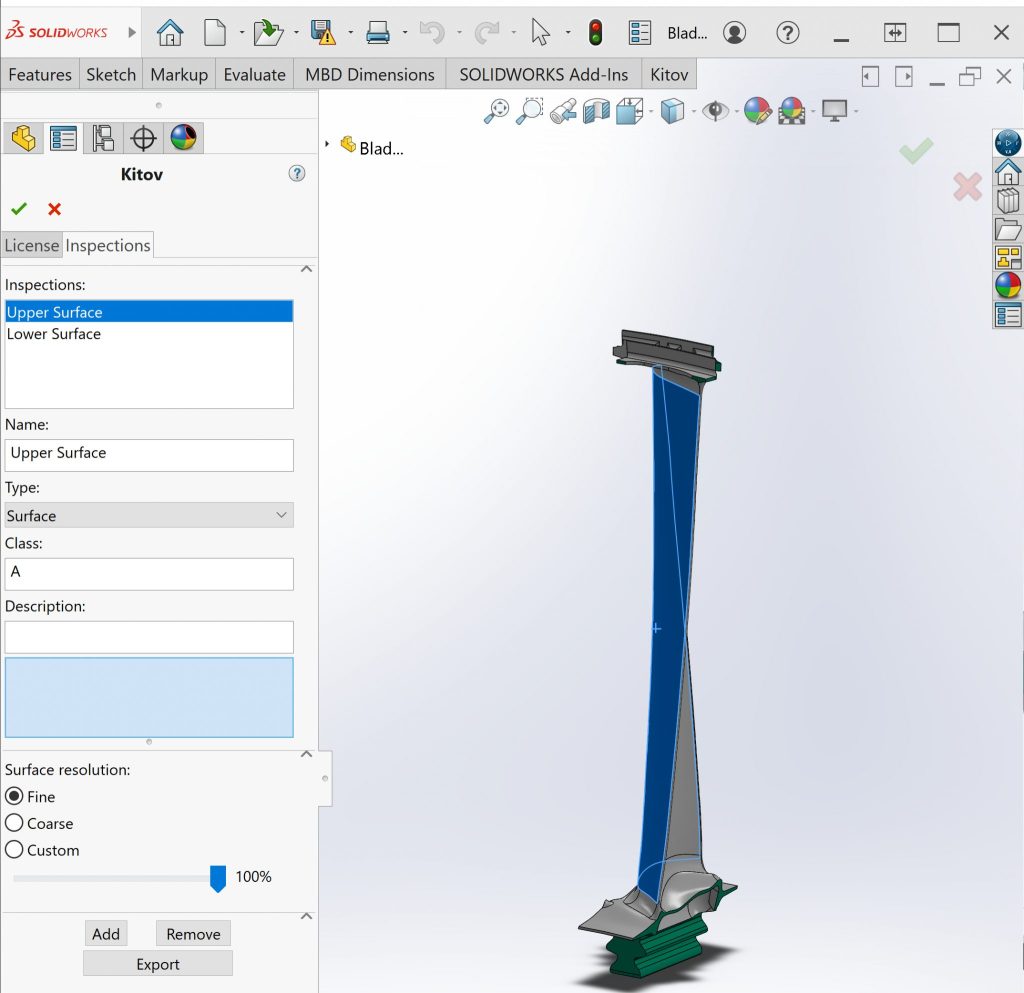Click the Remove button
The width and height of the screenshot is (1024, 993).
tap(193, 933)
